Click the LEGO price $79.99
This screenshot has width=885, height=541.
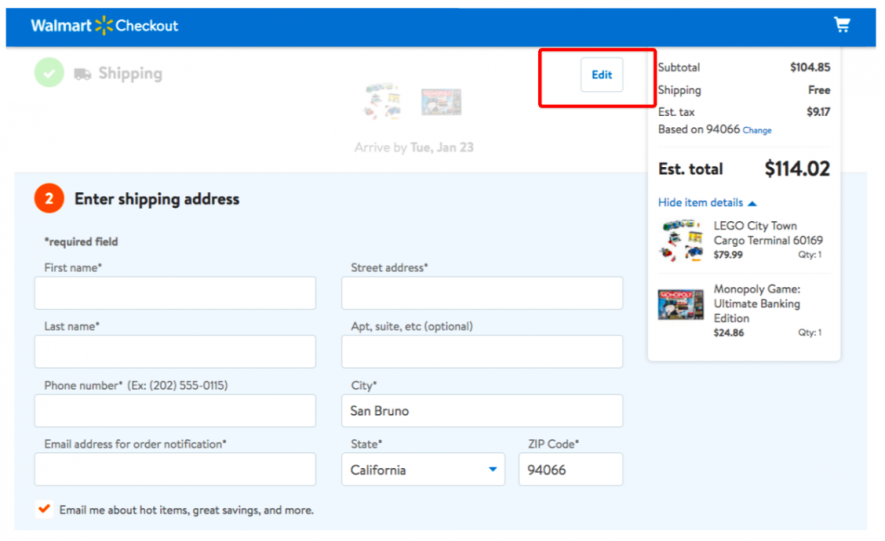(x=728, y=255)
